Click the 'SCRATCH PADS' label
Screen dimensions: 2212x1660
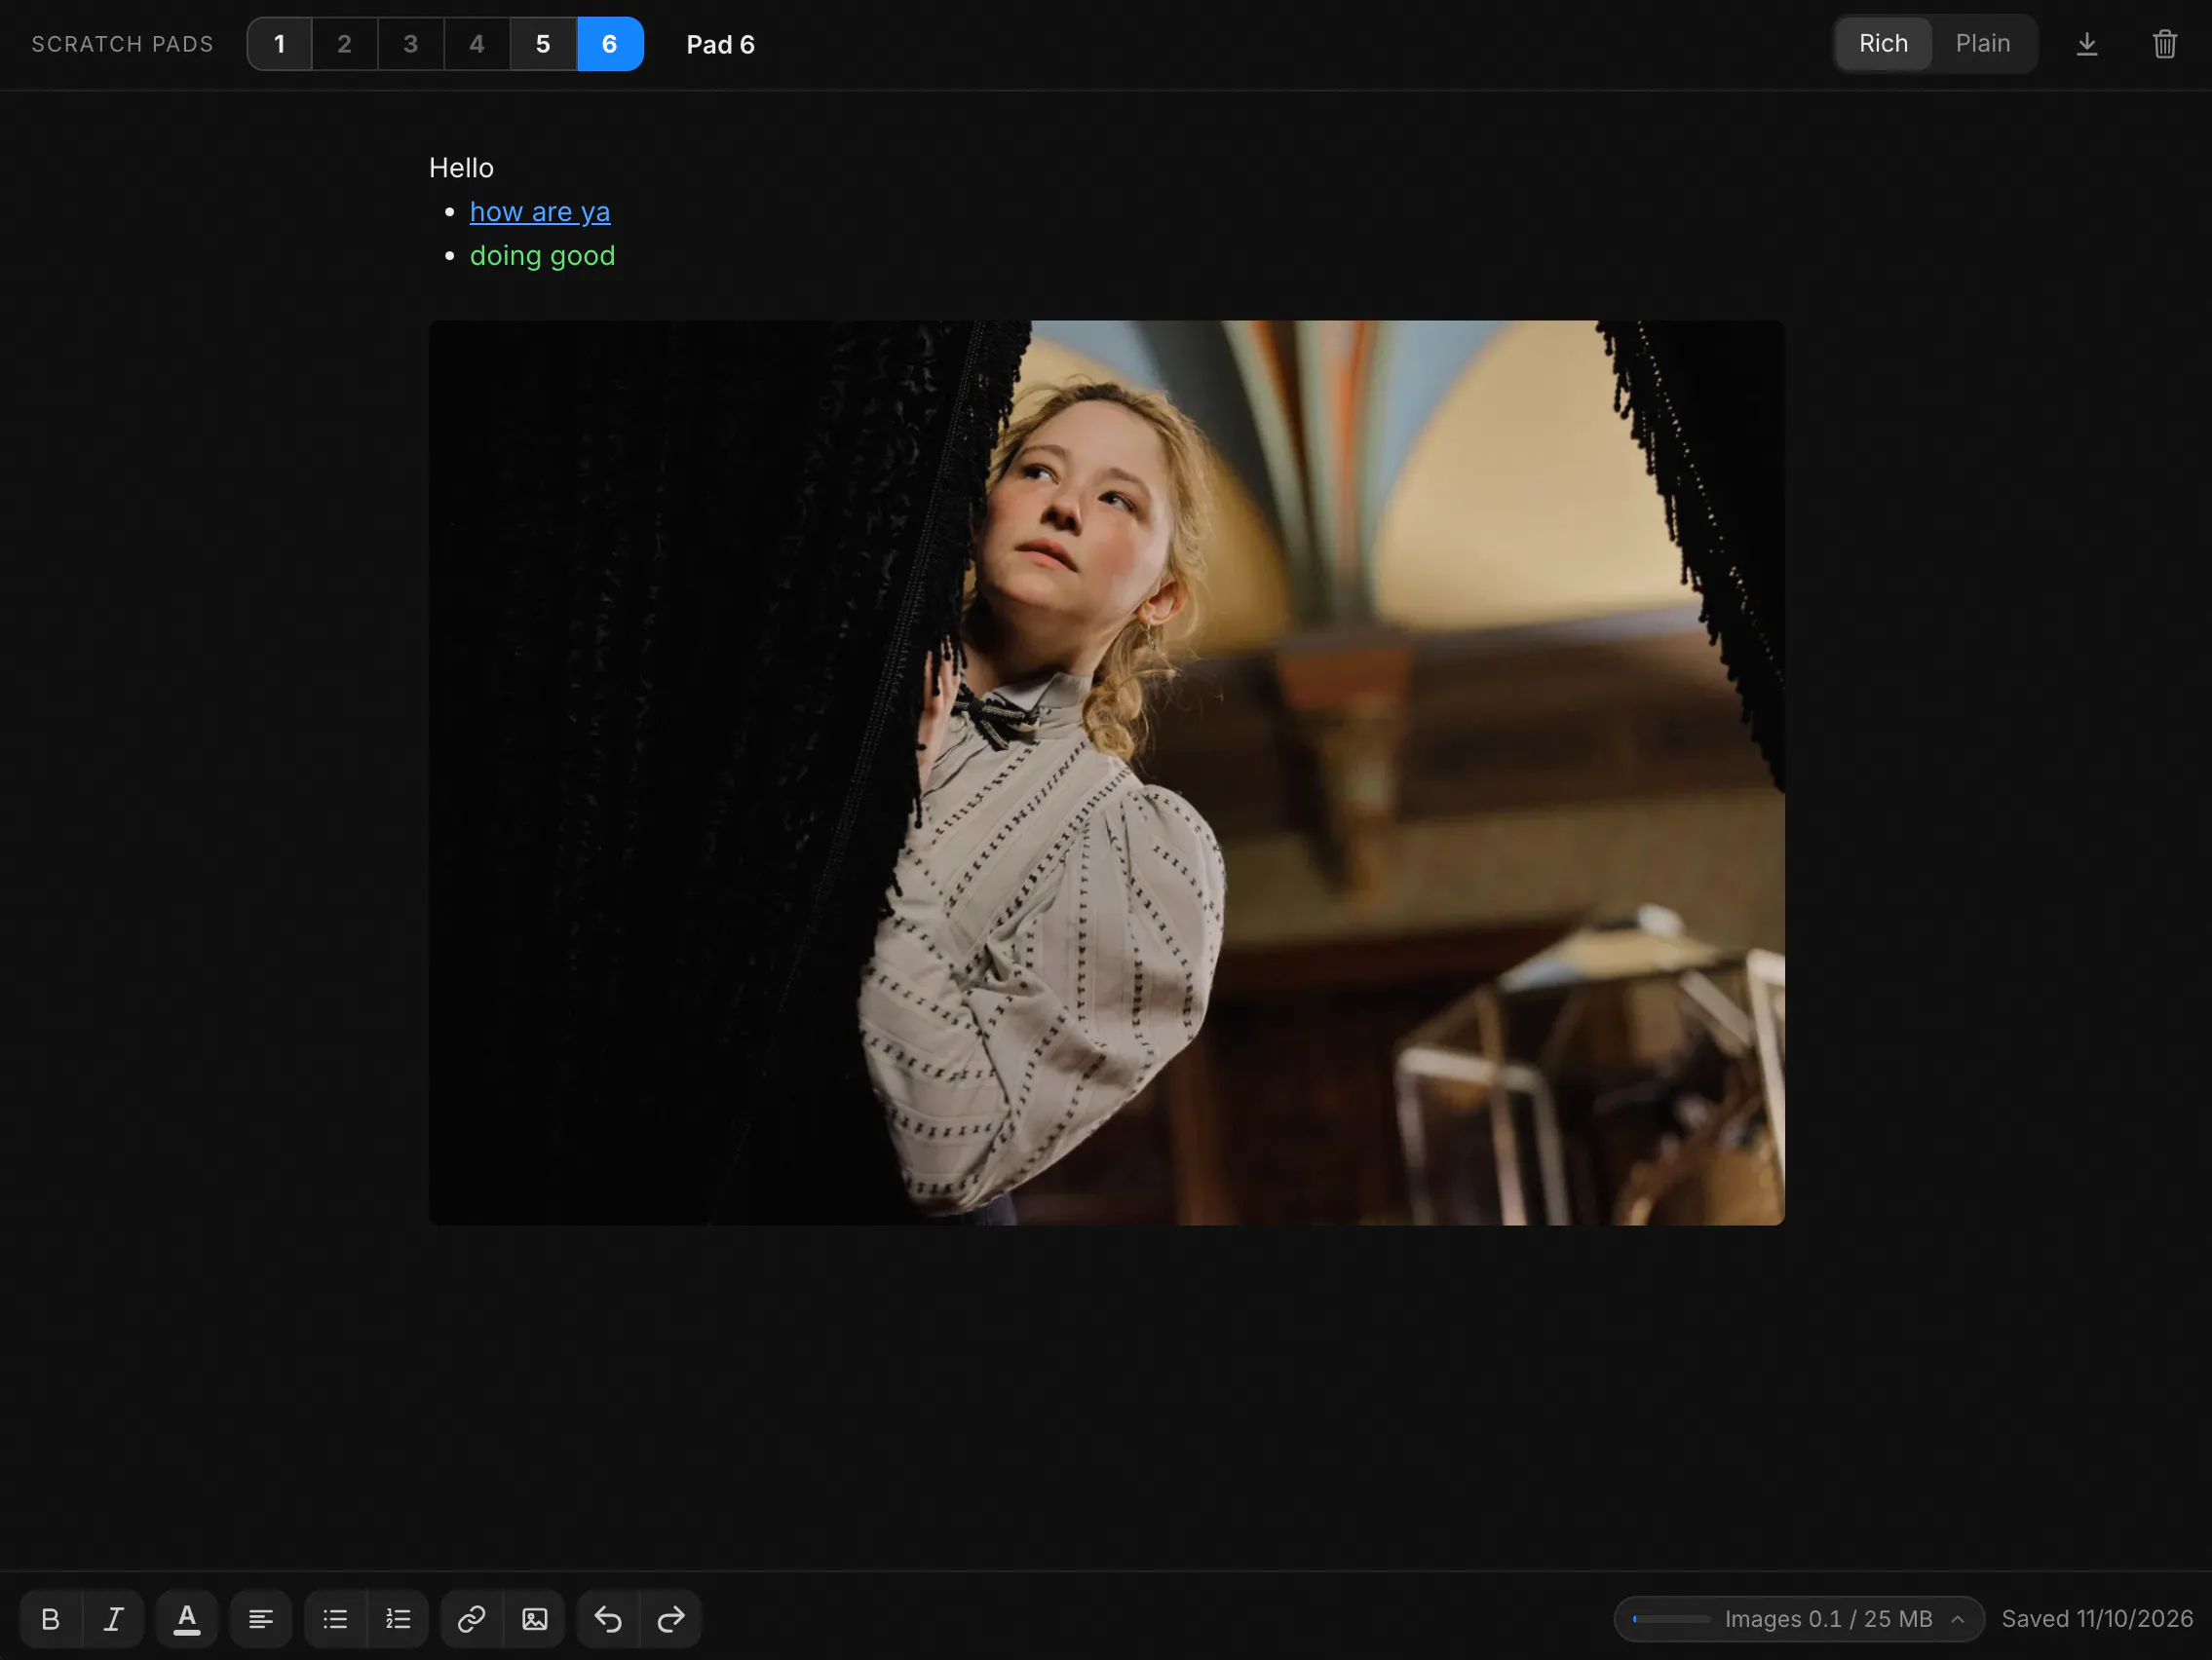point(122,44)
